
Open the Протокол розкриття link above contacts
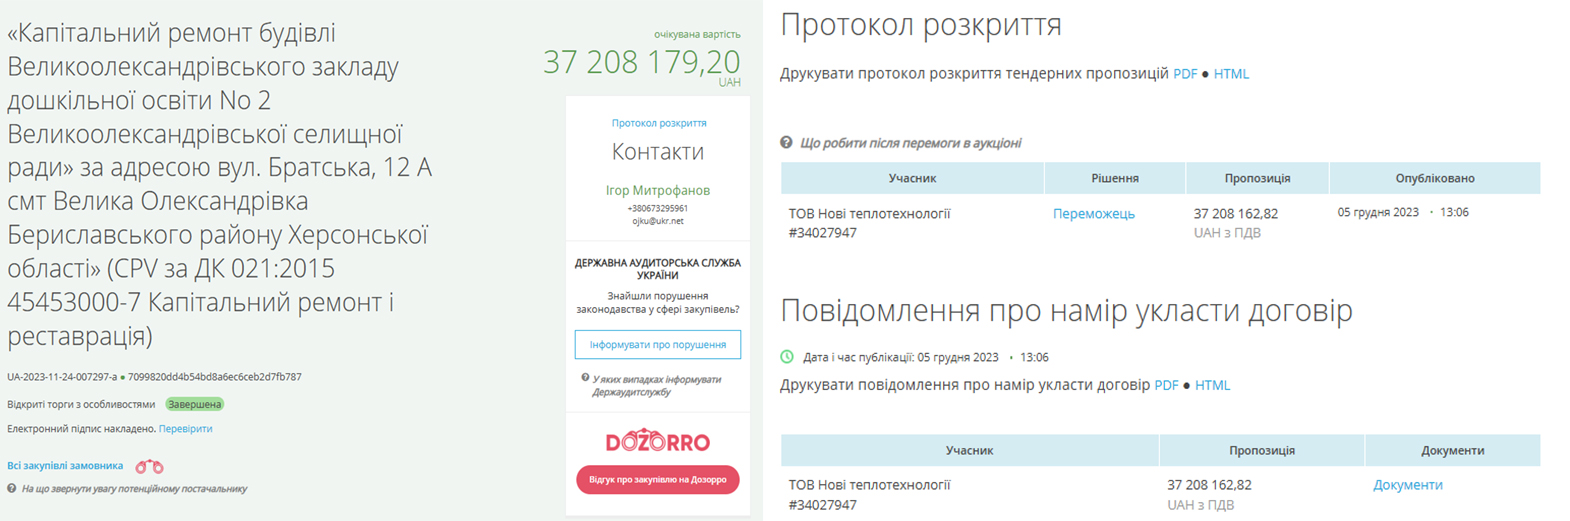click(658, 123)
